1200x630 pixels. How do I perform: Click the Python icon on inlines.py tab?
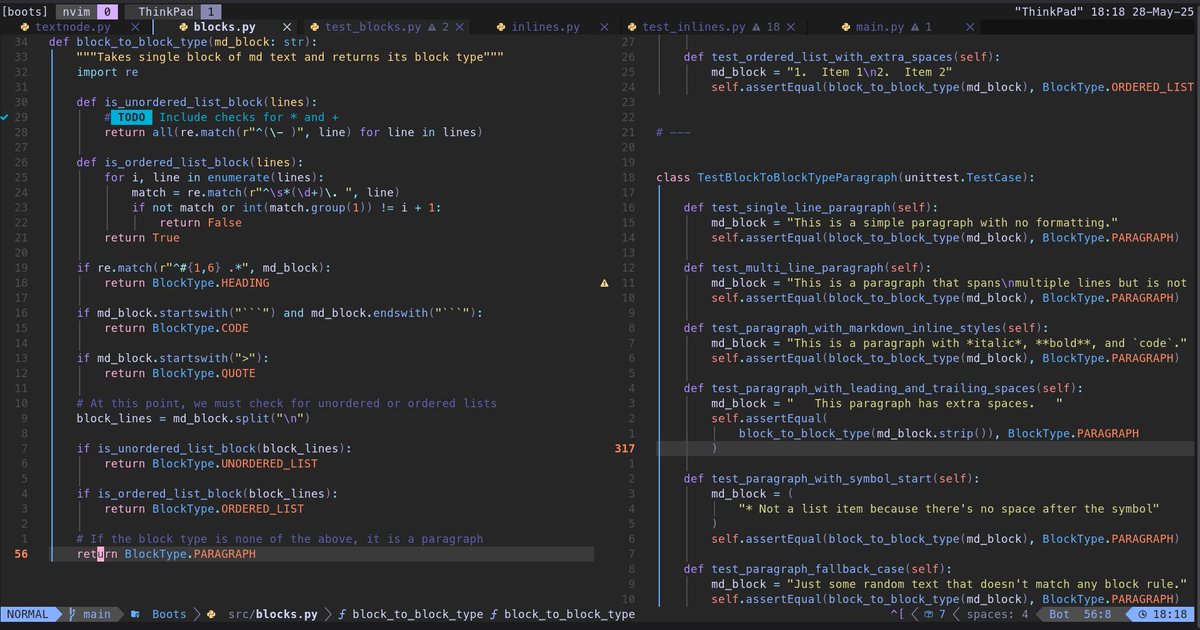click(x=502, y=27)
